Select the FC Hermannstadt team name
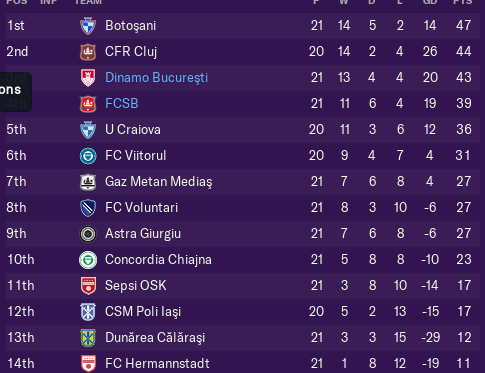The height and width of the screenshot is (373, 485). pos(157,363)
